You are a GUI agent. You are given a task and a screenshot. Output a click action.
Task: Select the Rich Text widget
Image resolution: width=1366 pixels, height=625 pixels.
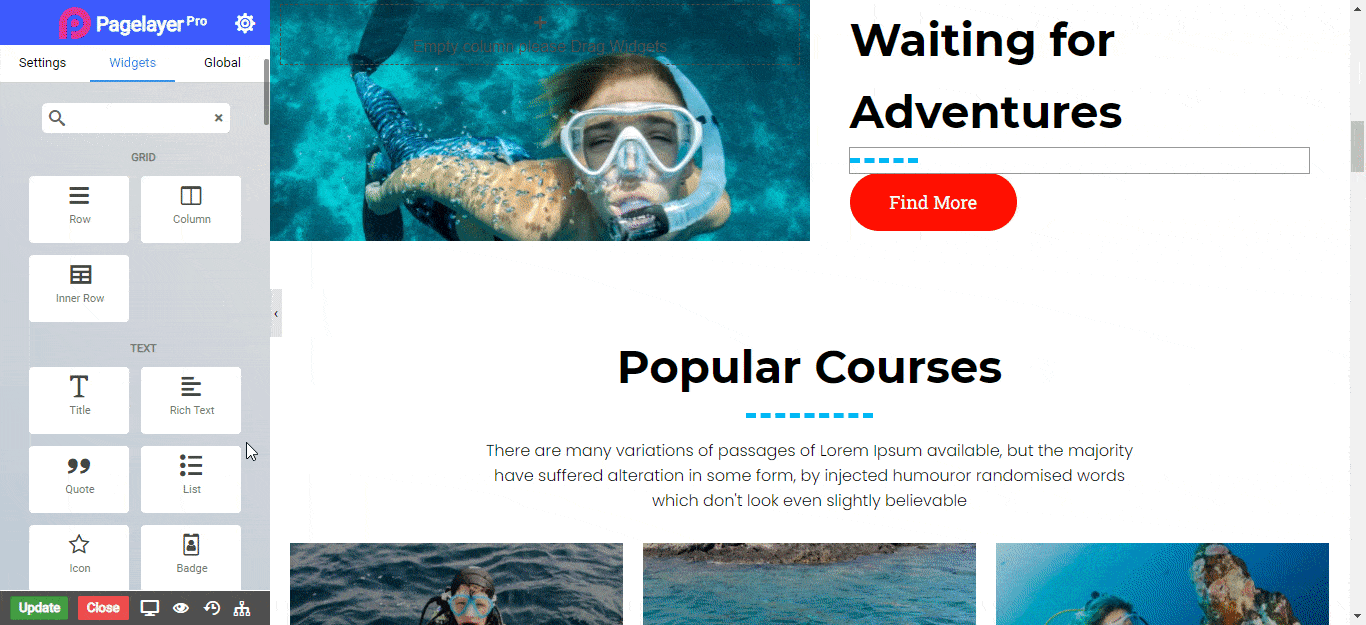coord(191,400)
